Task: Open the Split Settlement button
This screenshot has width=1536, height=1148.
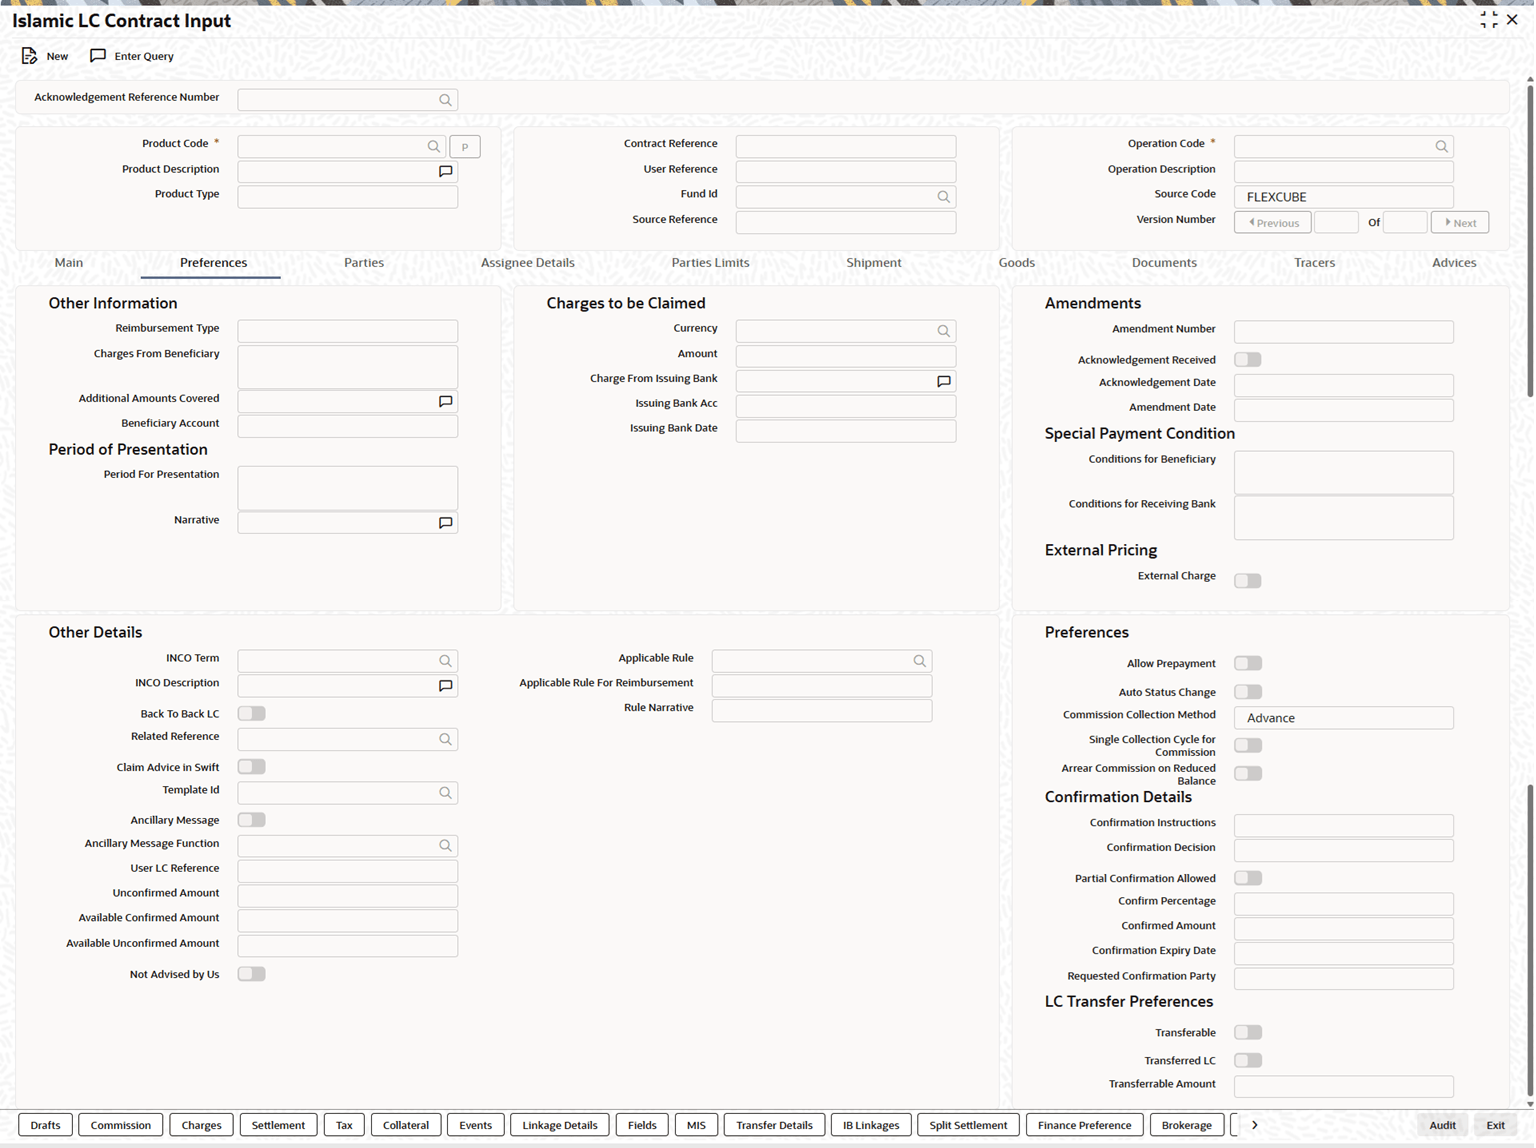Action: 968,1125
